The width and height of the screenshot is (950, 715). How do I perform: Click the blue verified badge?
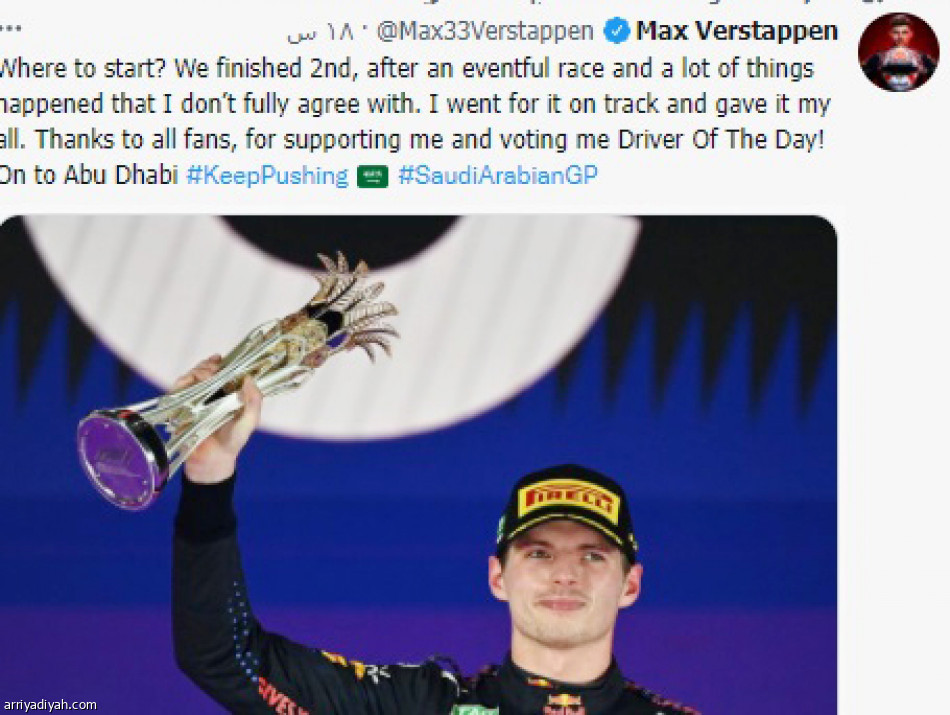pos(617,31)
